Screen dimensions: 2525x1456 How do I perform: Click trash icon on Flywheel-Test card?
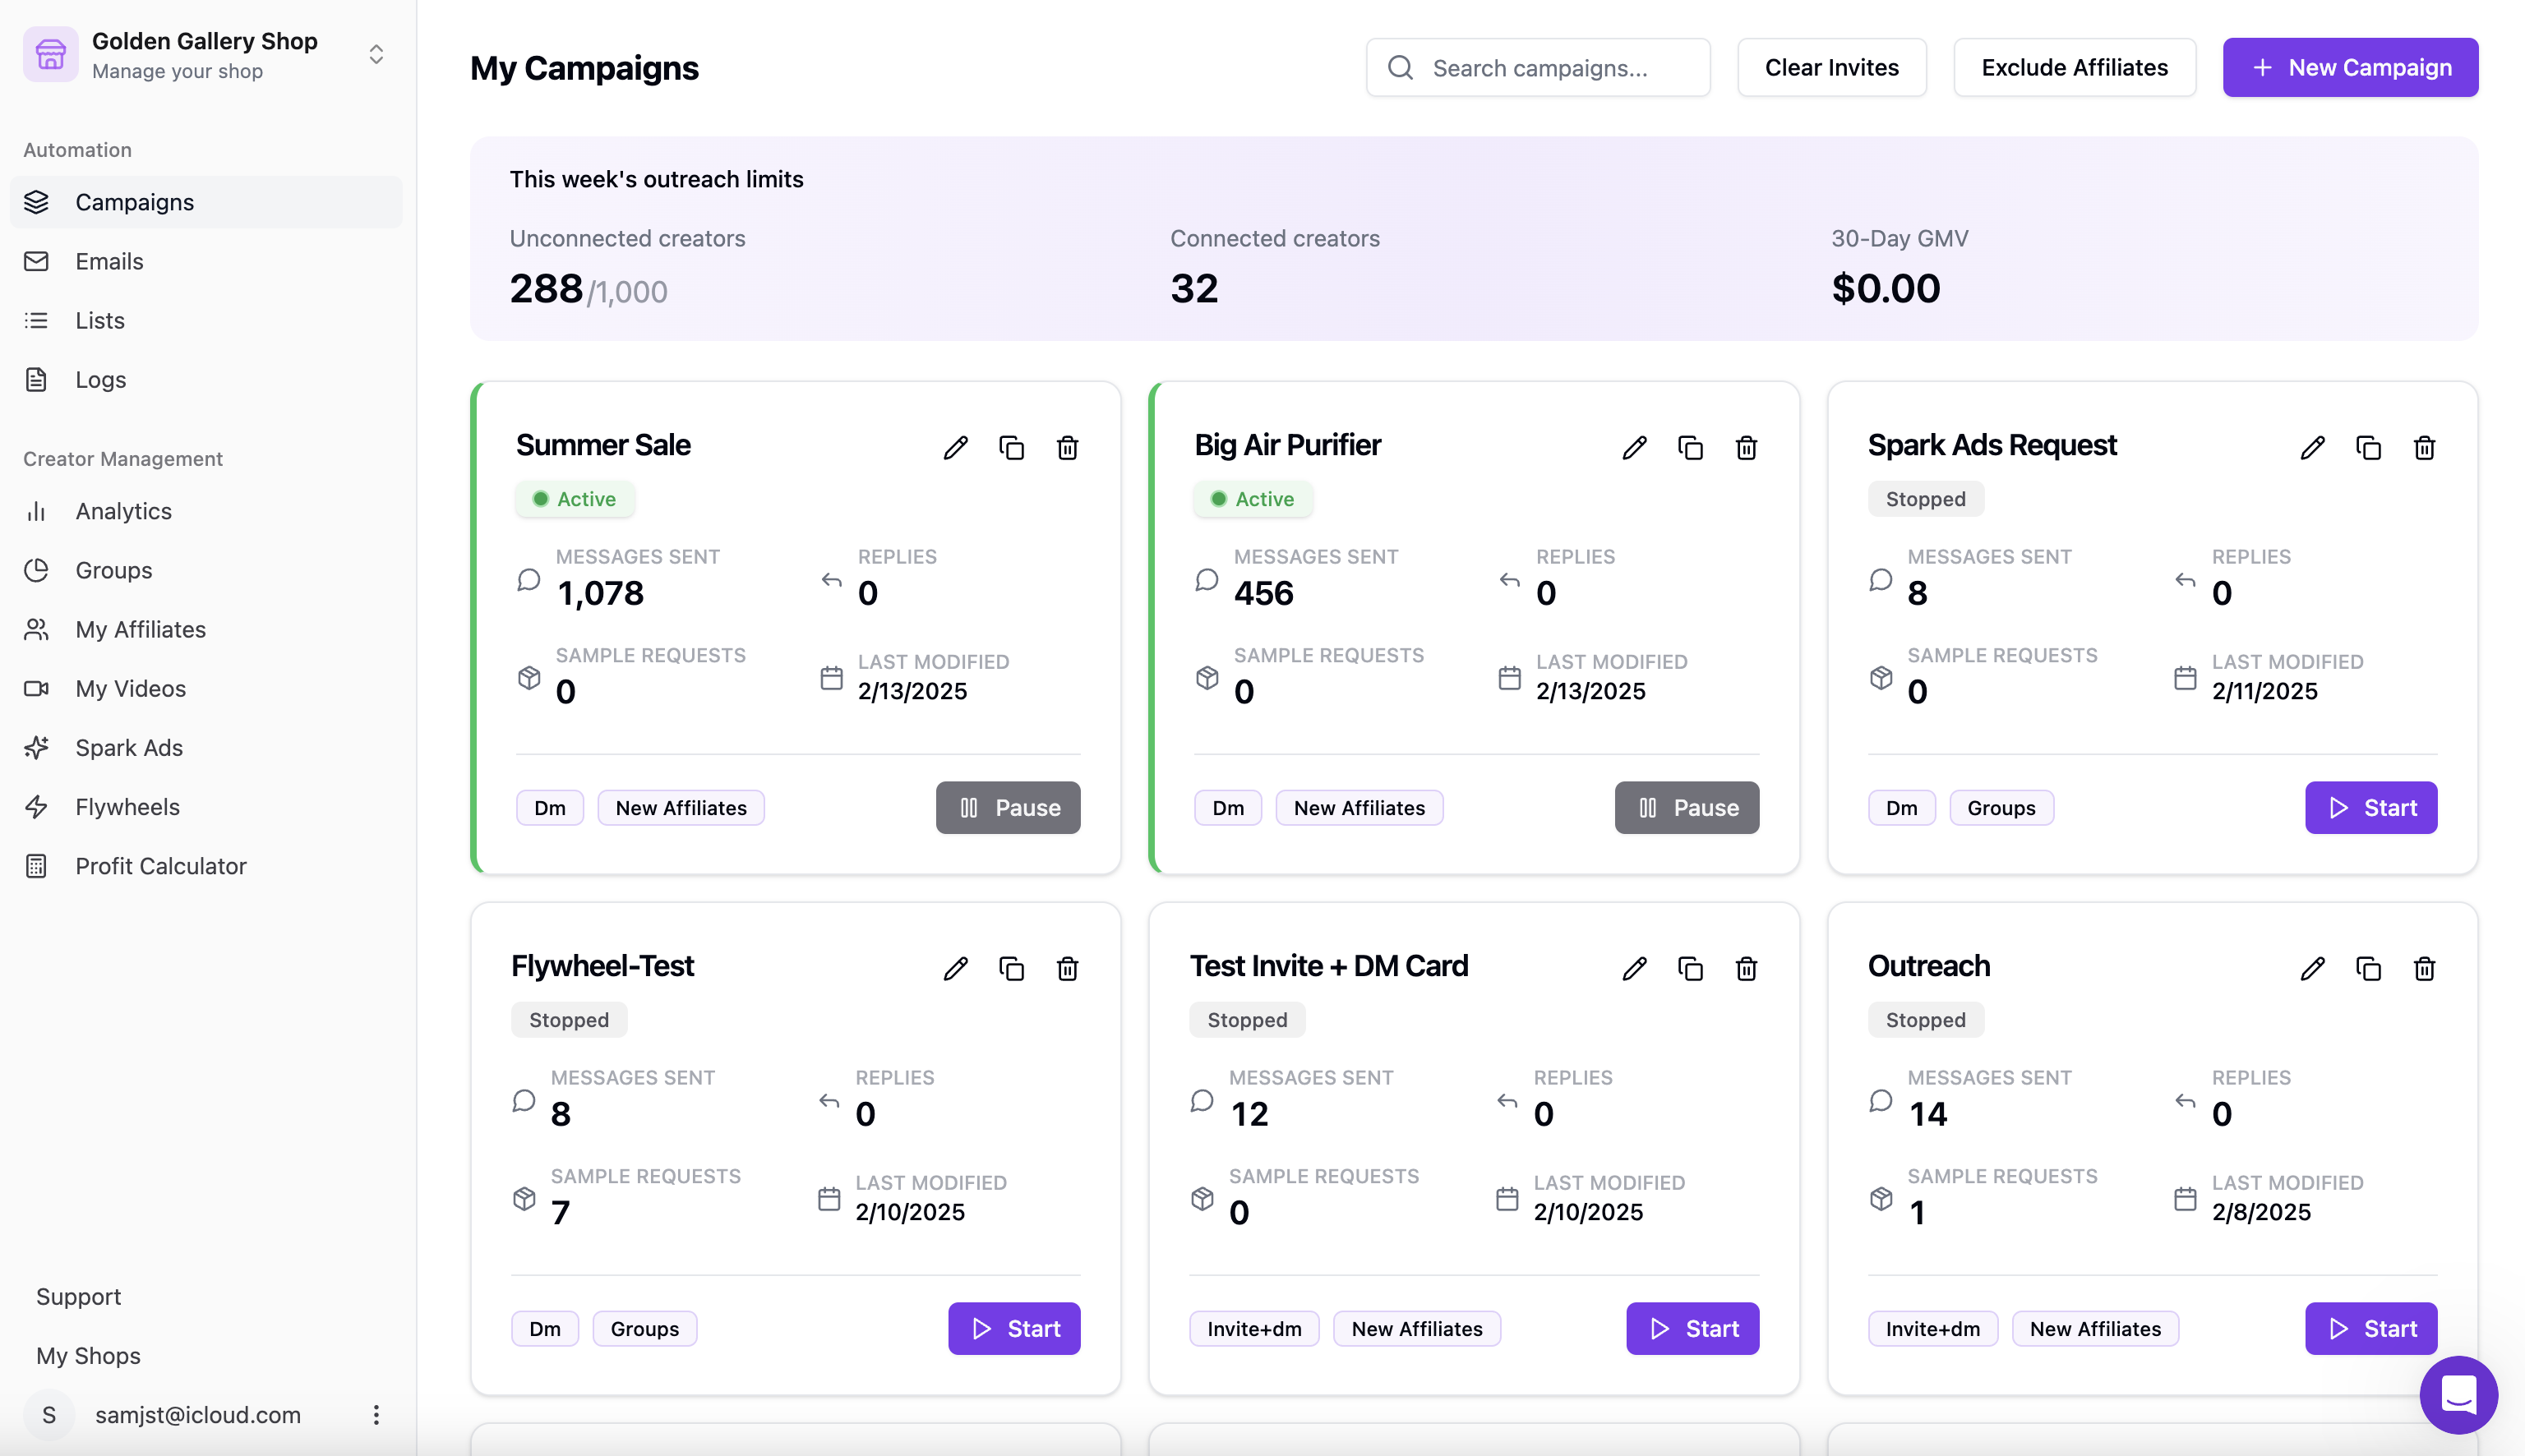coord(1067,968)
